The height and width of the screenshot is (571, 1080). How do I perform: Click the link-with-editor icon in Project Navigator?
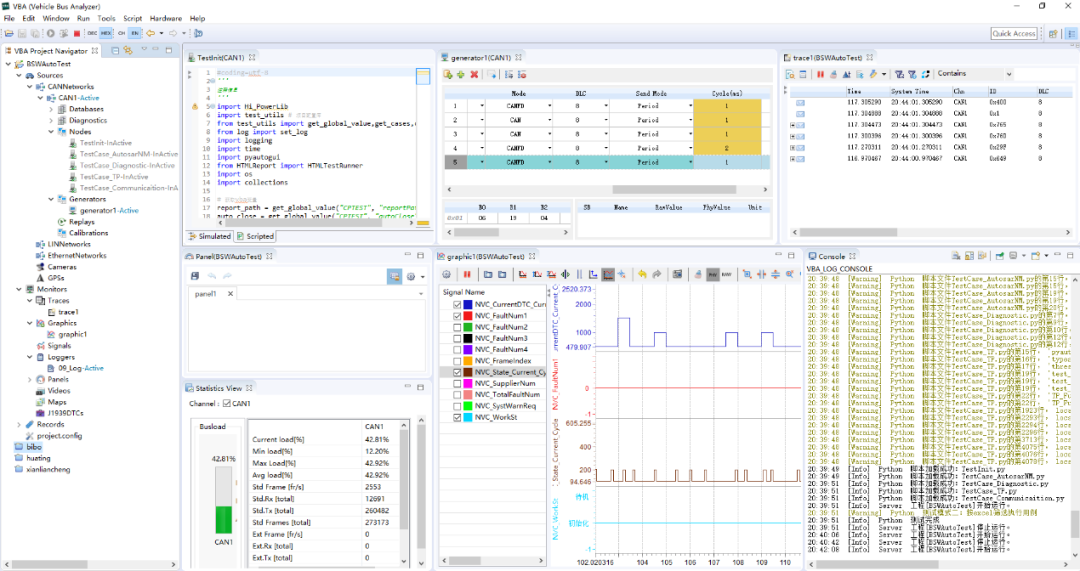pyautogui.click(x=127, y=50)
